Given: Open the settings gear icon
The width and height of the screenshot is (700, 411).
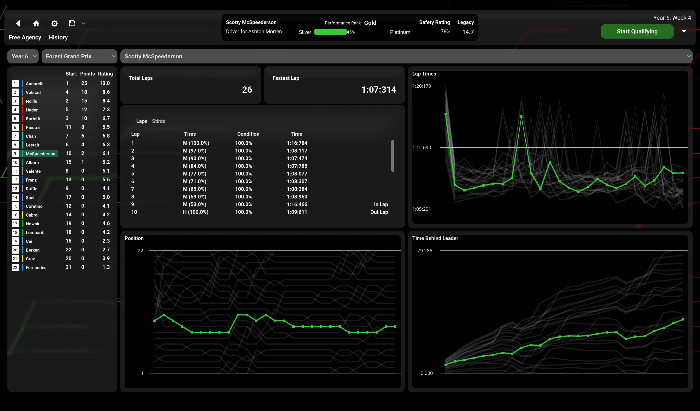Looking at the screenshot, I should [x=54, y=22].
